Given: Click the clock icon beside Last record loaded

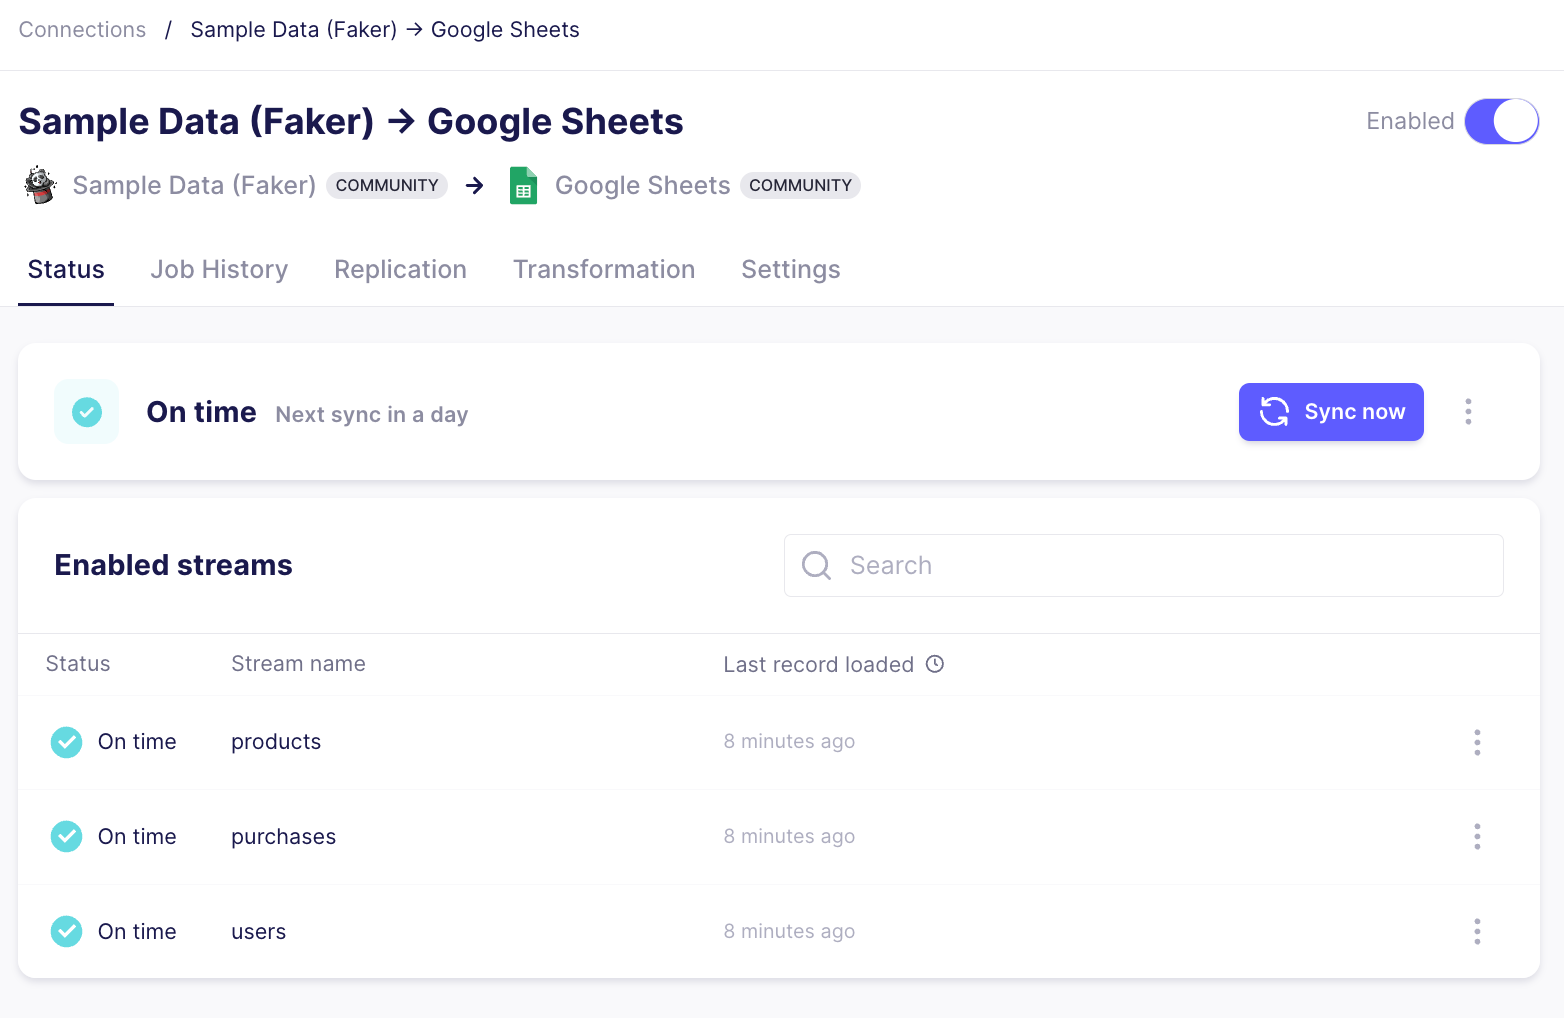Looking at the screenshot, I should pyautogui.click(x=935, y=663).
